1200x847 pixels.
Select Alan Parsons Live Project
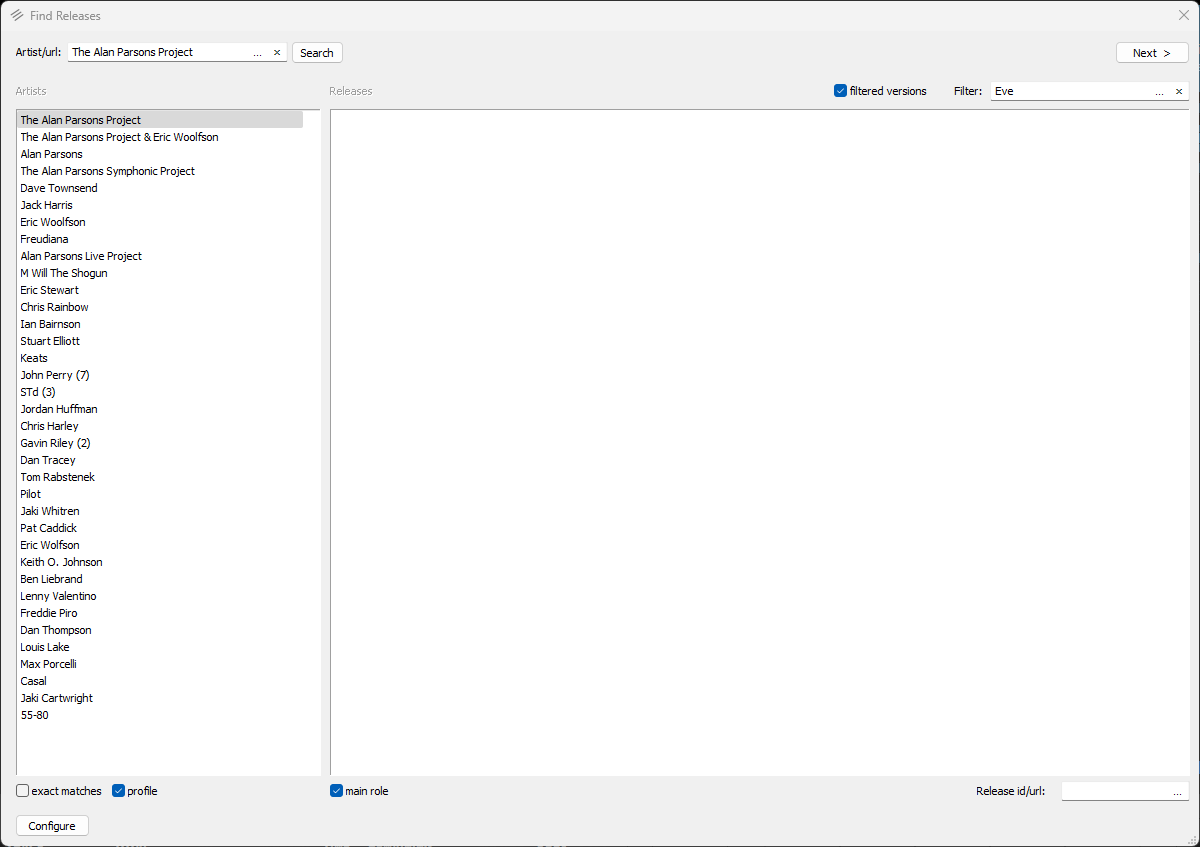[x=160, y=256]
